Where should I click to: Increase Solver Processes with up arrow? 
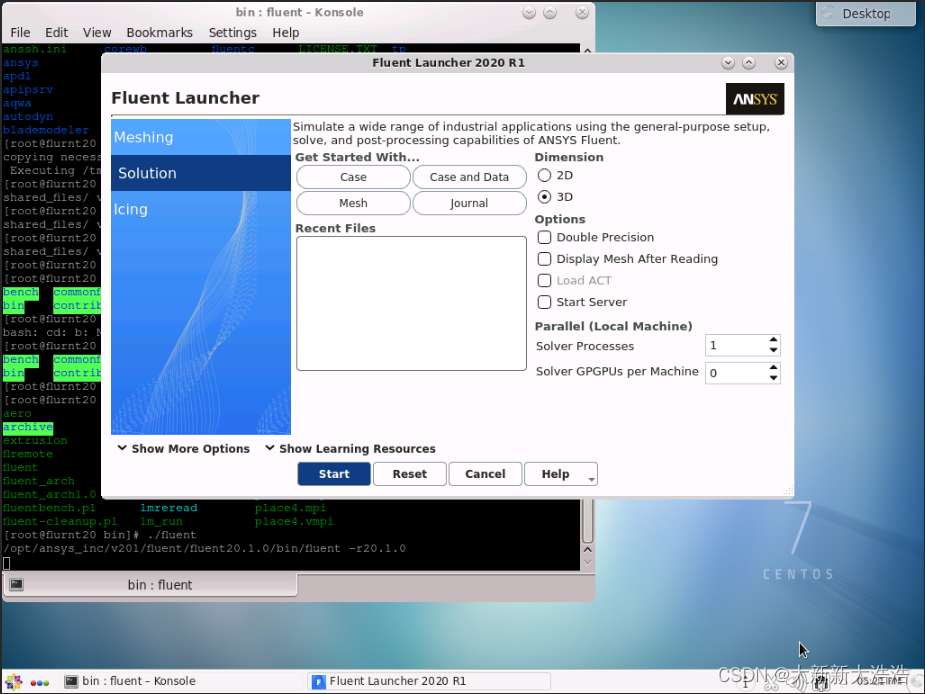774,341
